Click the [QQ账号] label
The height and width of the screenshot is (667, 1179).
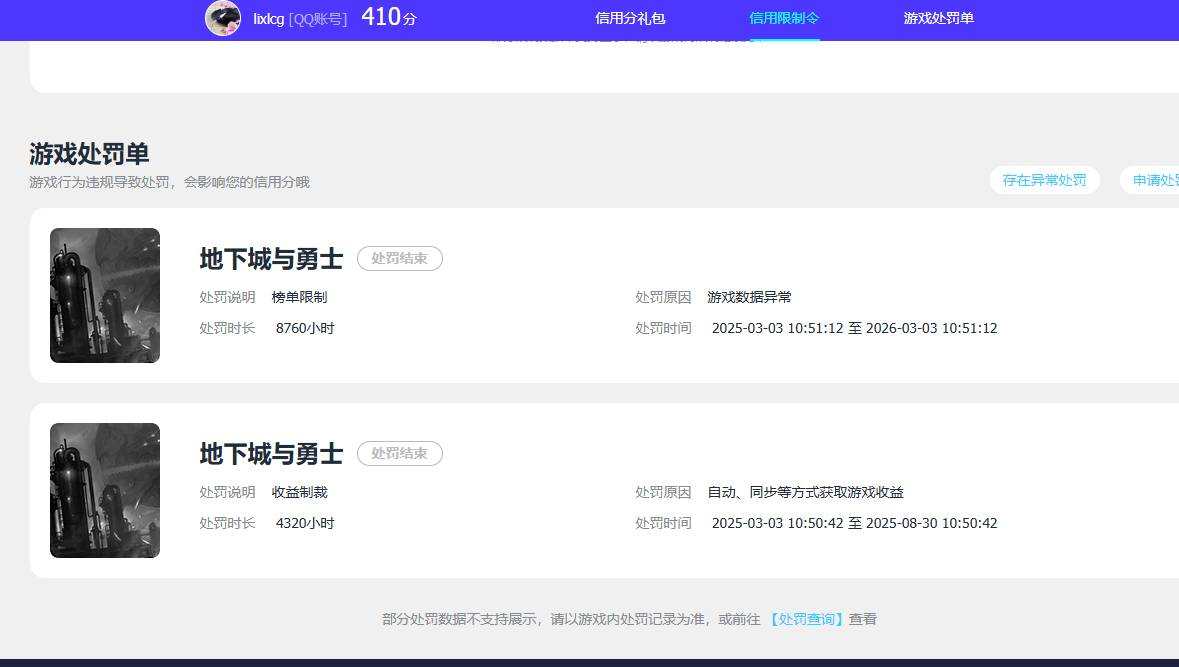pyautogui.click(x=318, y=19)
